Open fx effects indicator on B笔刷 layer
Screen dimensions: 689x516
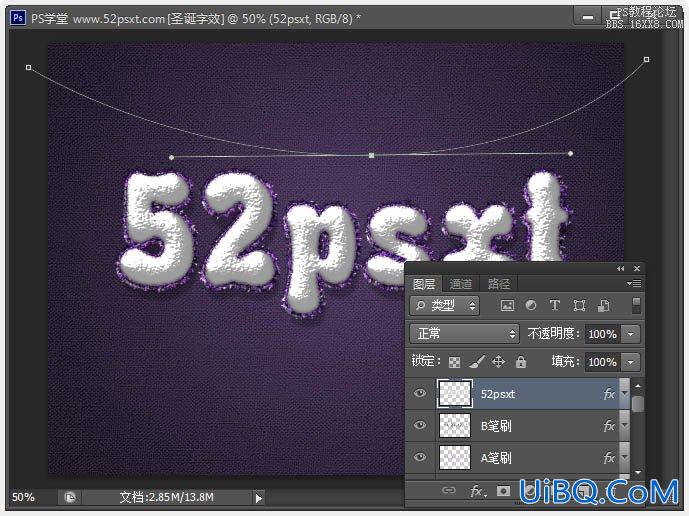609,425
